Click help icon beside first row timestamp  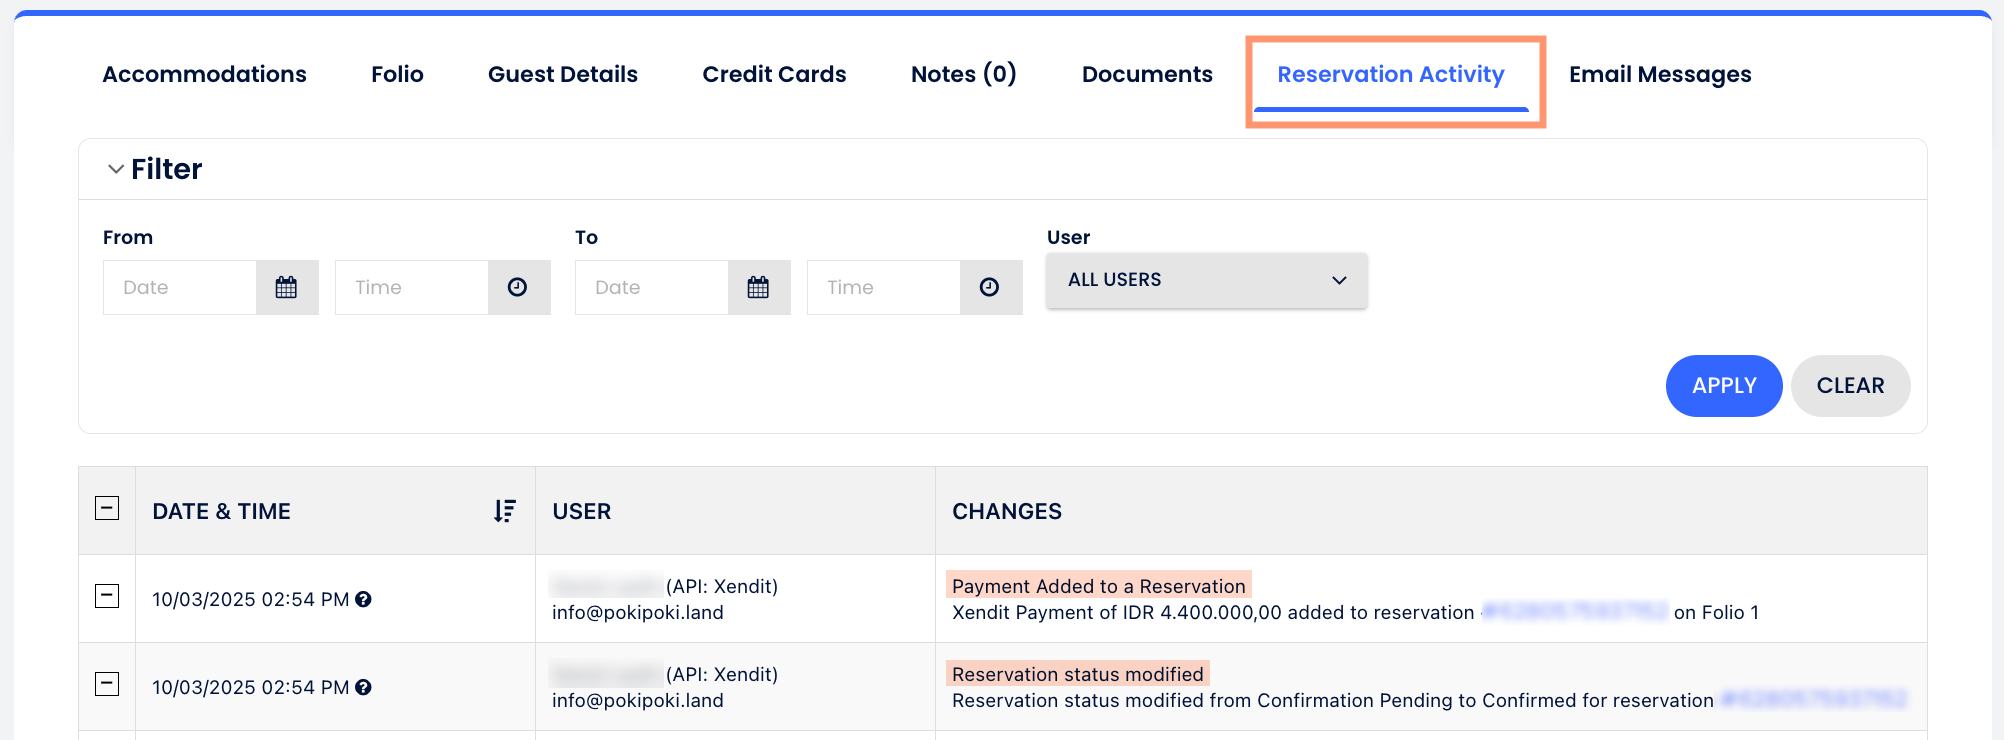coord(364,599)
